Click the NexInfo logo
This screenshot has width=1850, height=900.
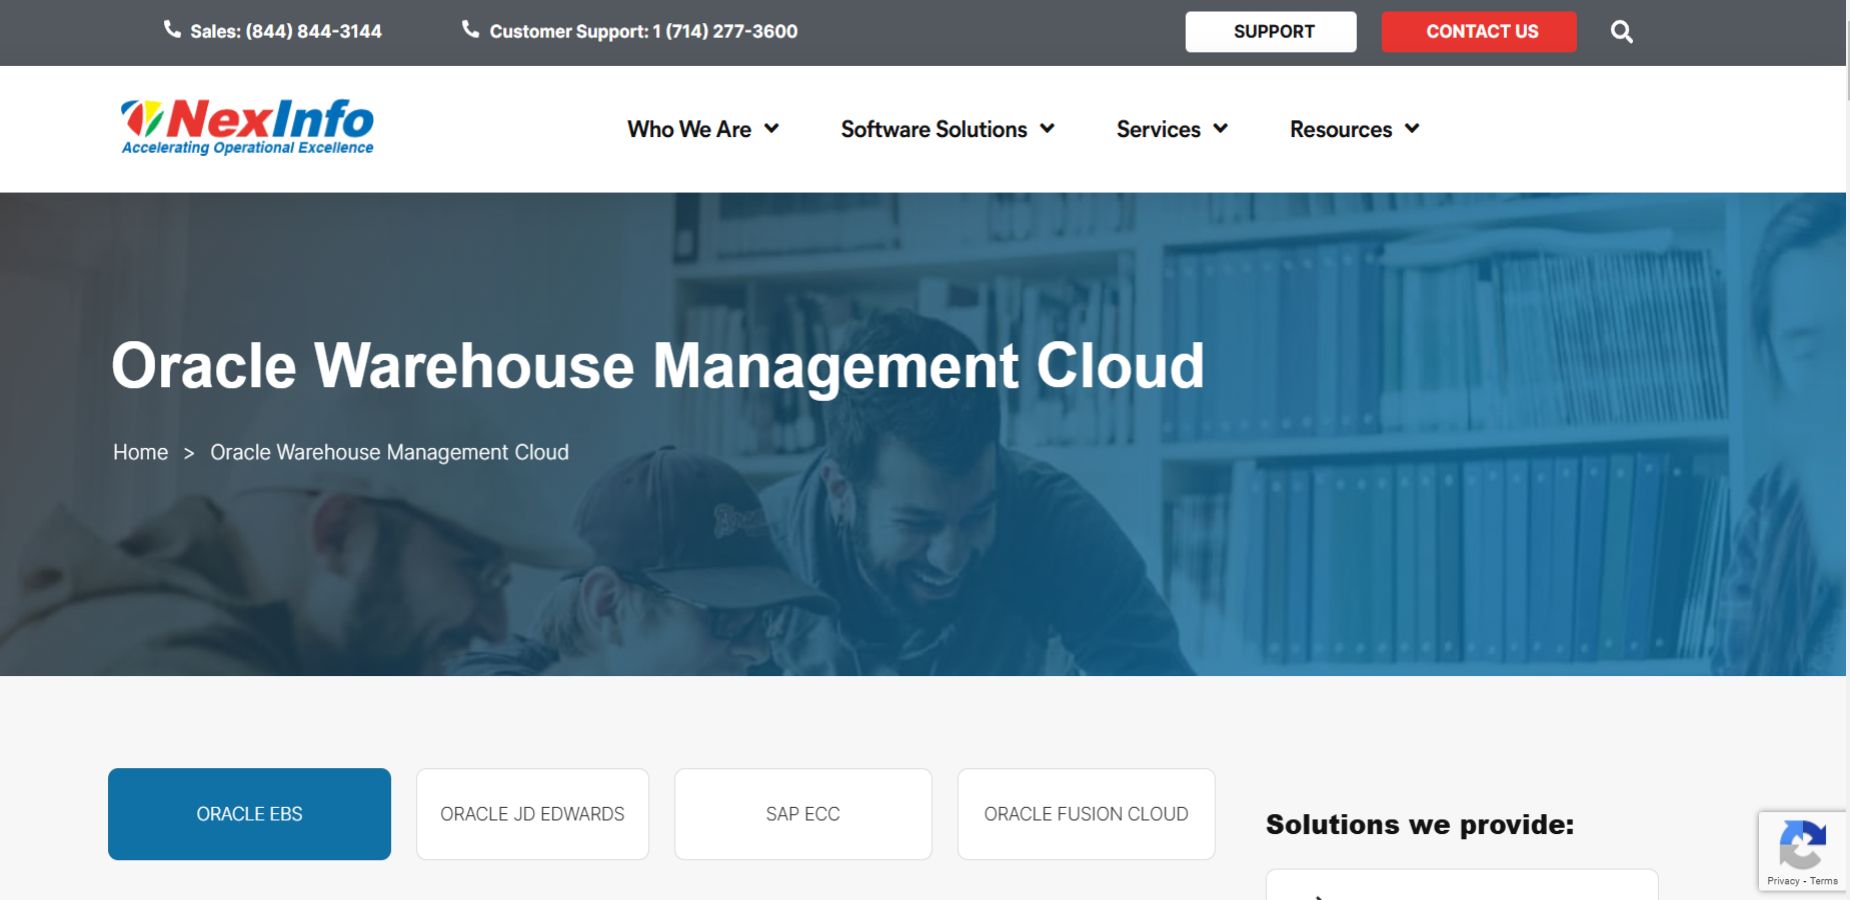[246, 126]
